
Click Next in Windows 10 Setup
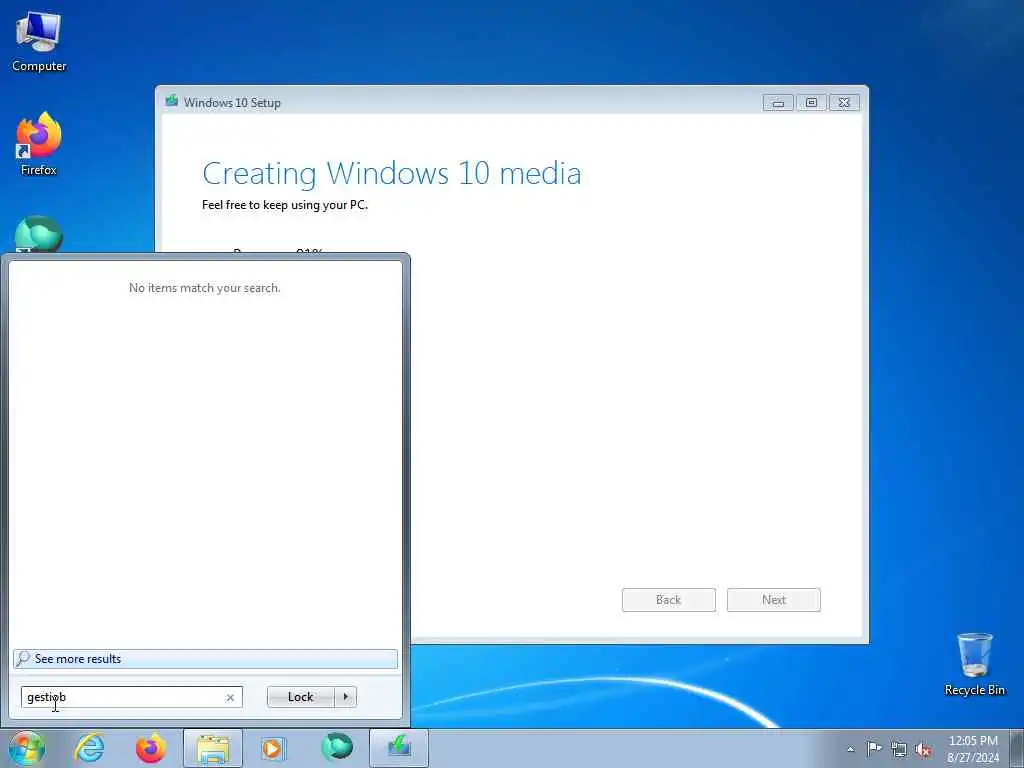tap(773, 600)
